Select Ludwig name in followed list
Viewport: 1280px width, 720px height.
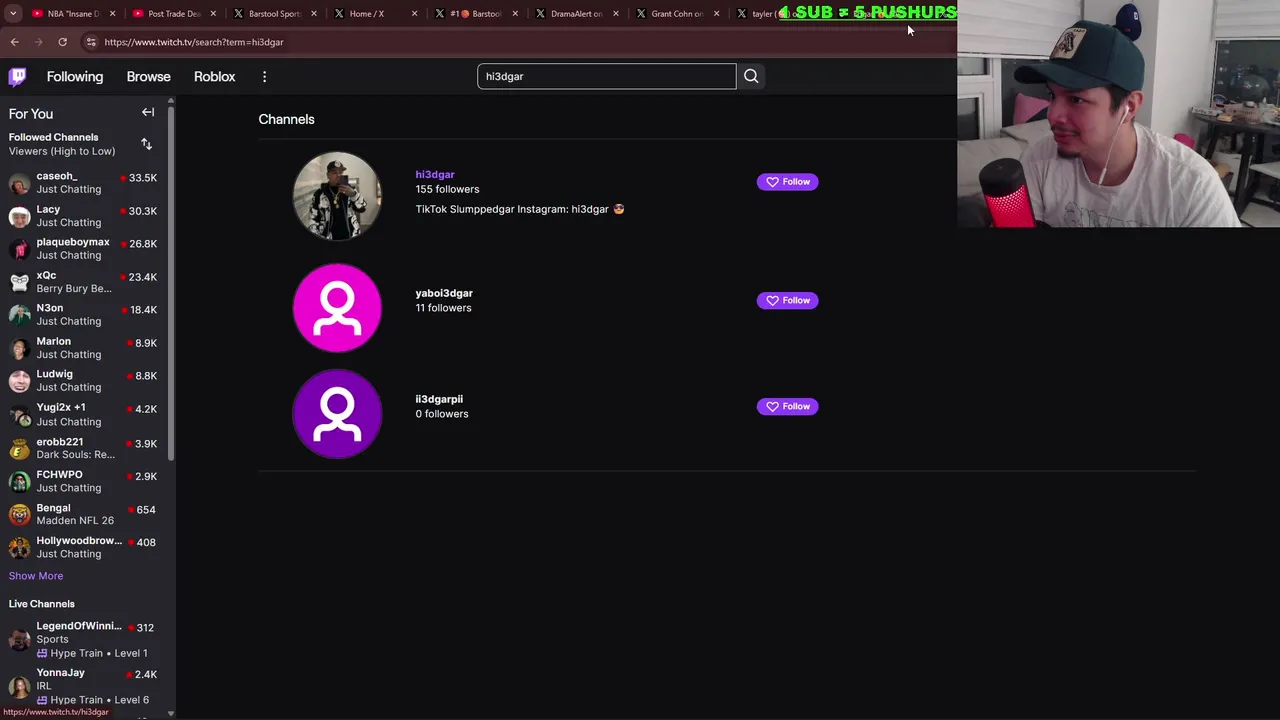55,374
